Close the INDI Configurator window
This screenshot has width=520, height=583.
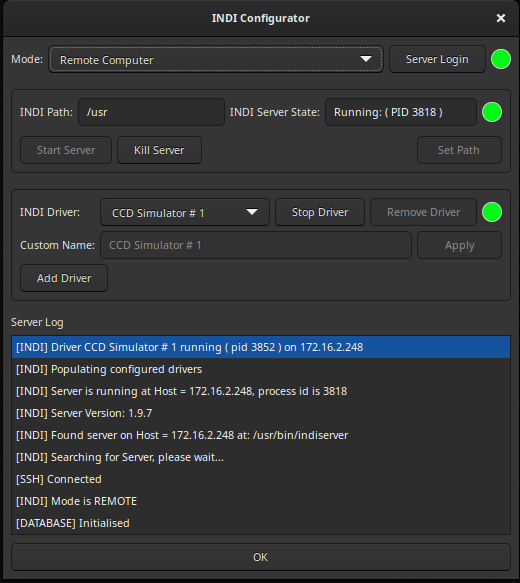[x=501, y=18]
